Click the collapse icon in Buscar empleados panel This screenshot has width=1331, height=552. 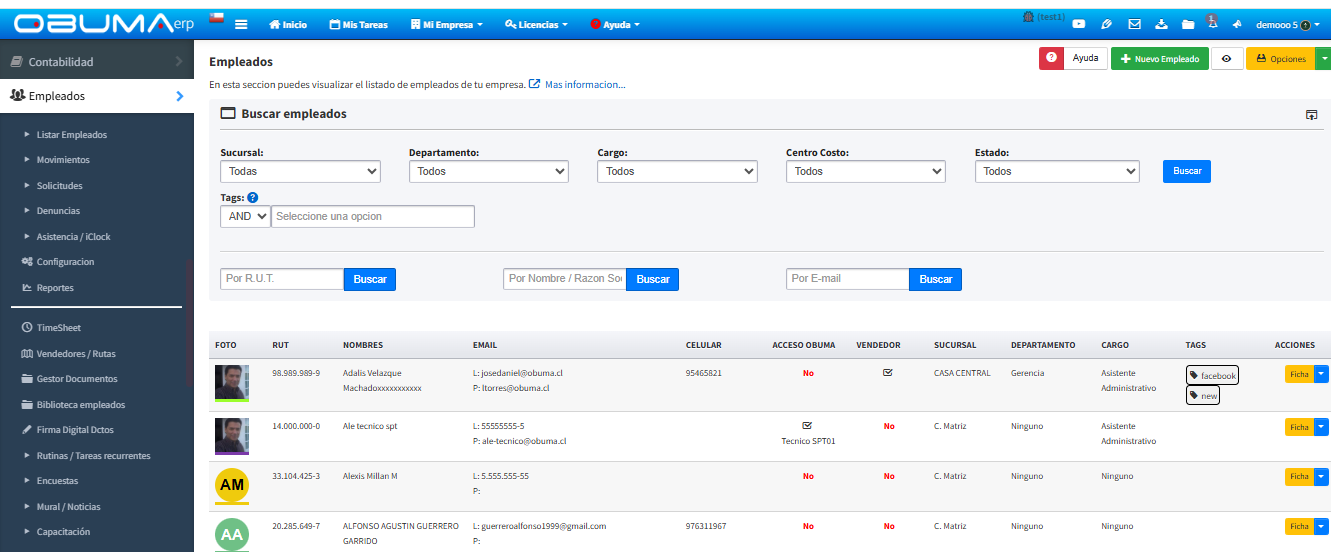point(1311,115)
